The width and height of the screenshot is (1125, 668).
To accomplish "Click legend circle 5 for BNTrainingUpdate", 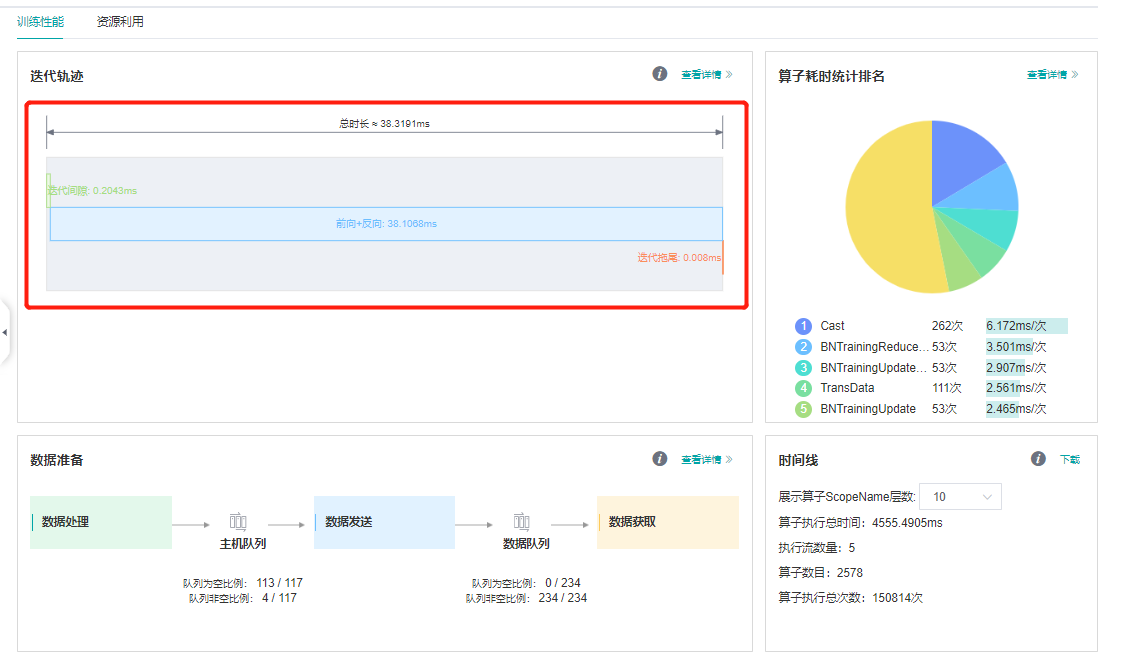I will [x=803, y=409].
